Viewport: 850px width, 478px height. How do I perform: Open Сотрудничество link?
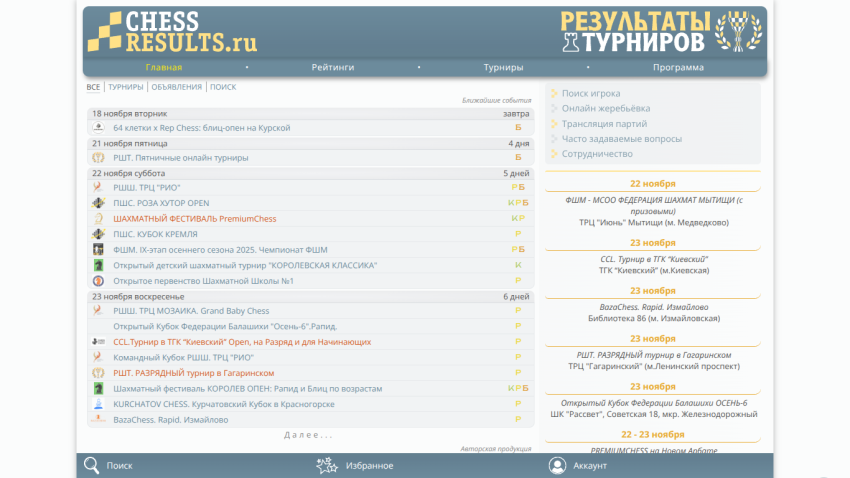(597, 154)
